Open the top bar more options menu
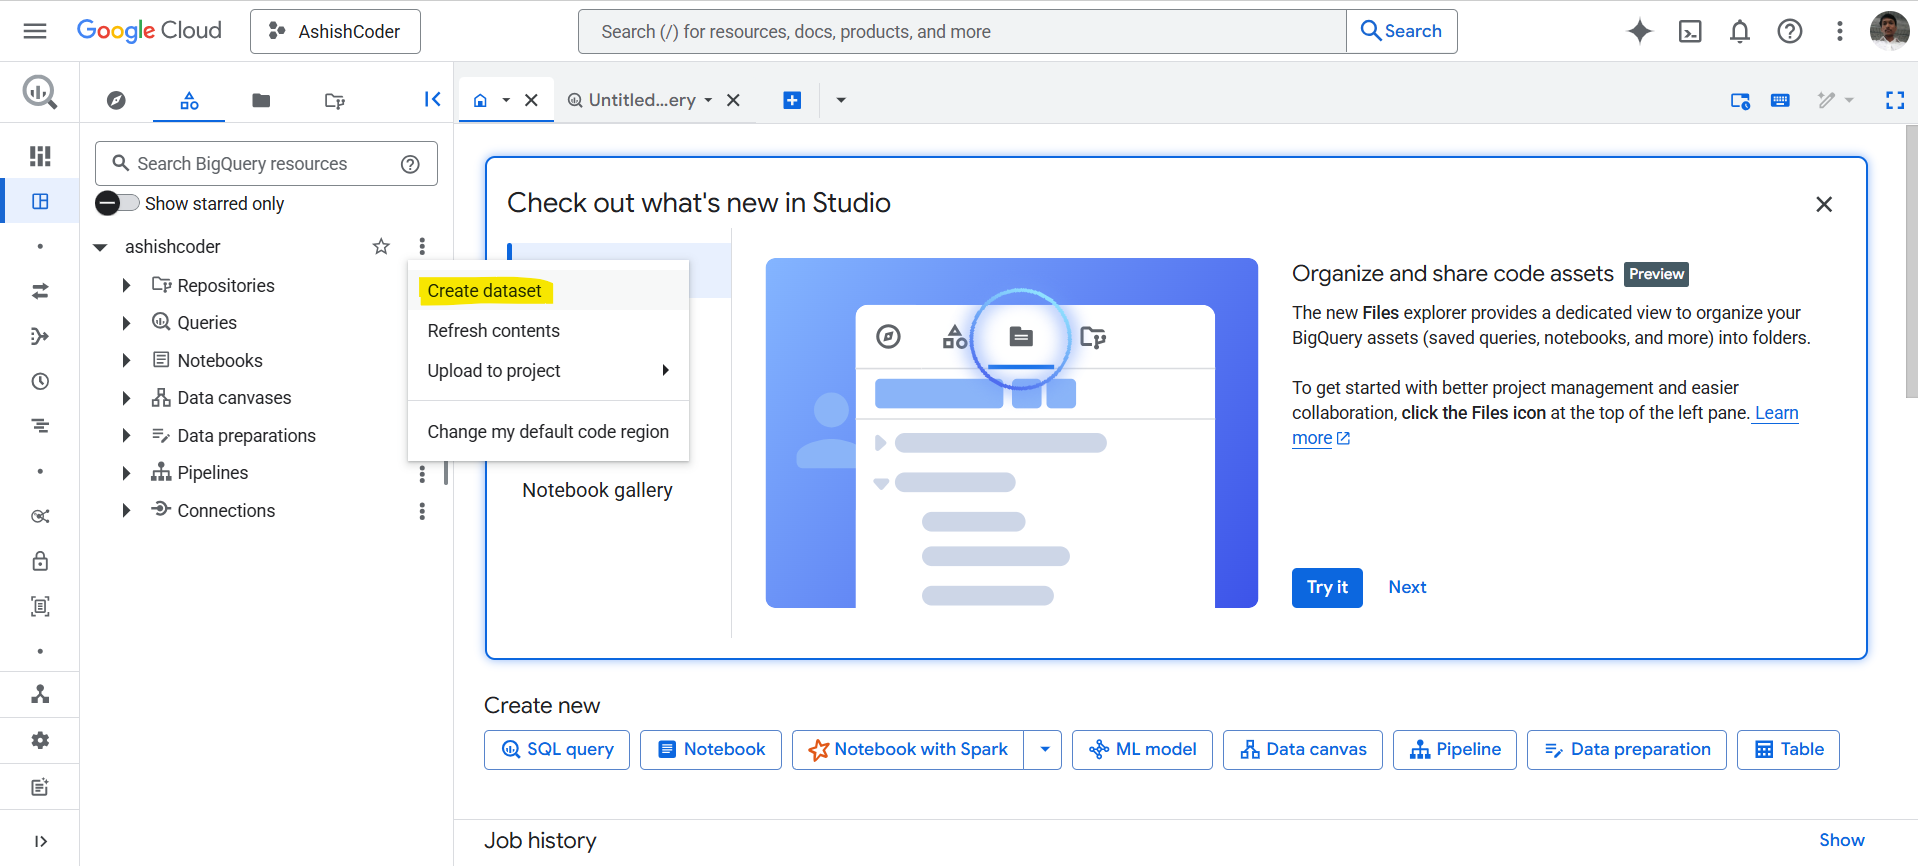Viewport: 1918px width, 866px height. pos(1839,32)
